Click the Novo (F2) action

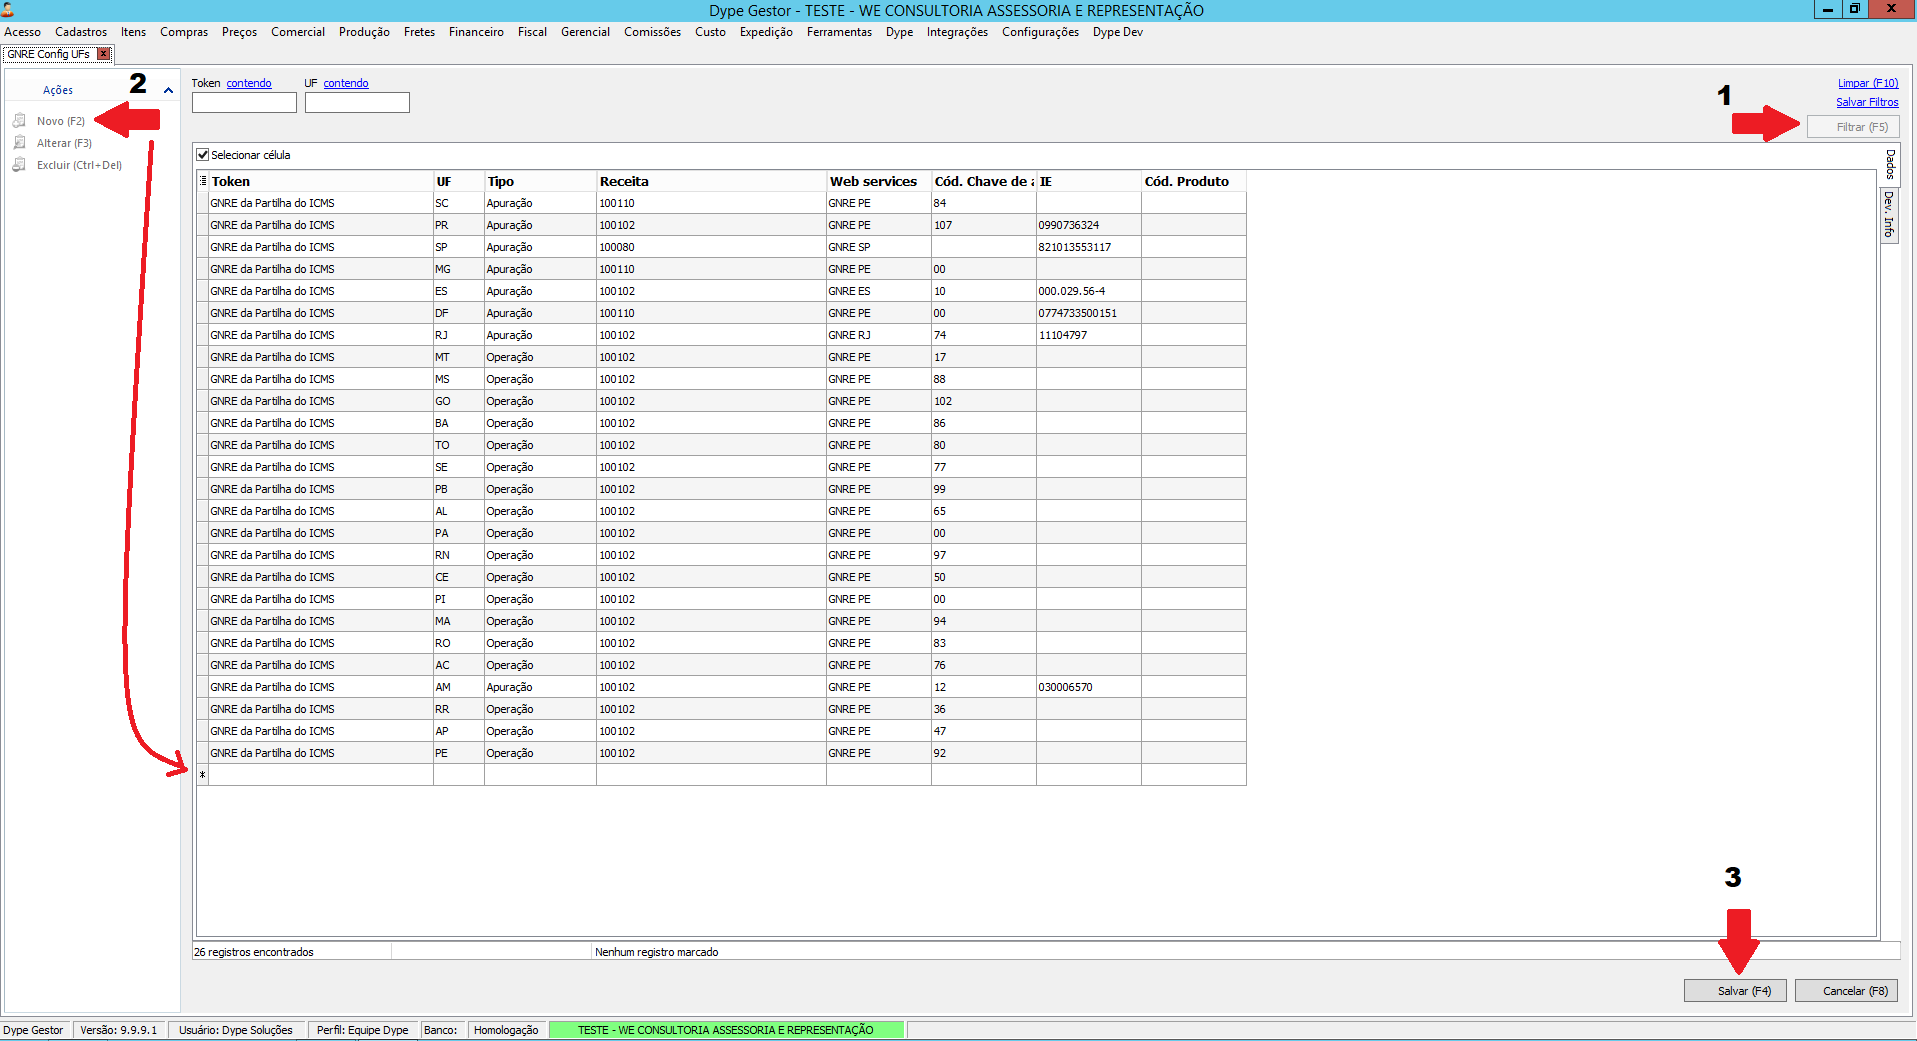tap(61, 121)
